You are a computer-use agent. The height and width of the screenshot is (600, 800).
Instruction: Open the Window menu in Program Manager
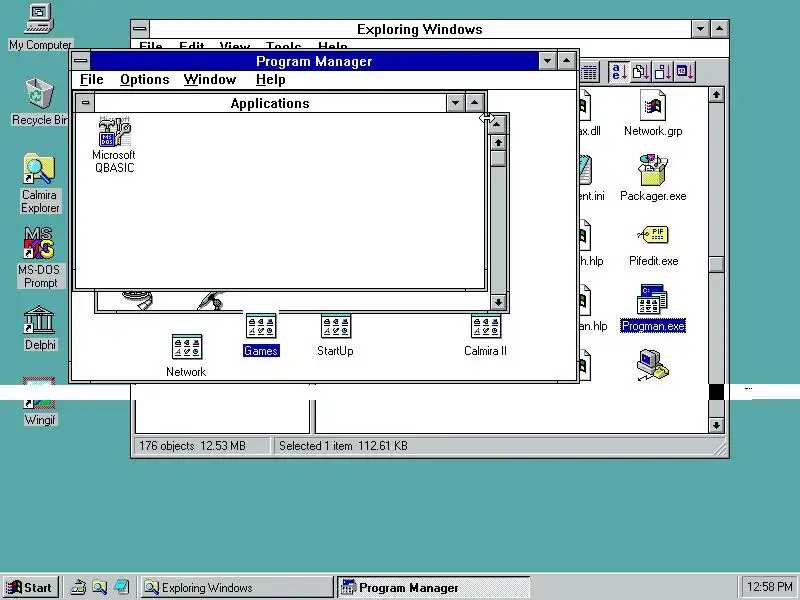(210, 80)
